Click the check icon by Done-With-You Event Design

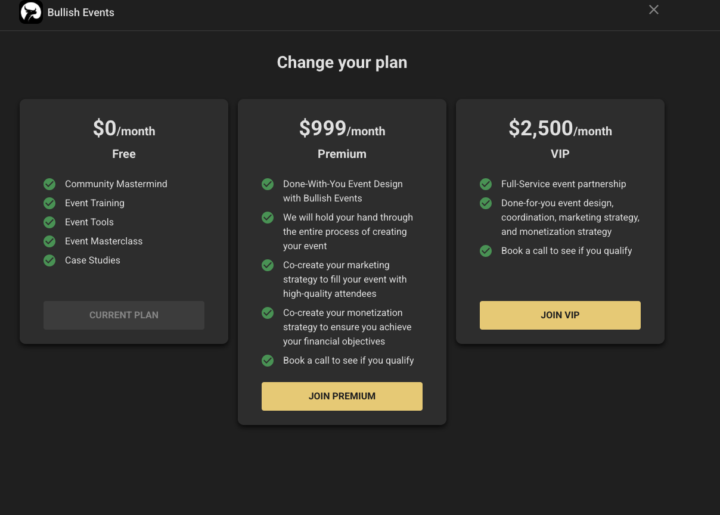[267, 184]
